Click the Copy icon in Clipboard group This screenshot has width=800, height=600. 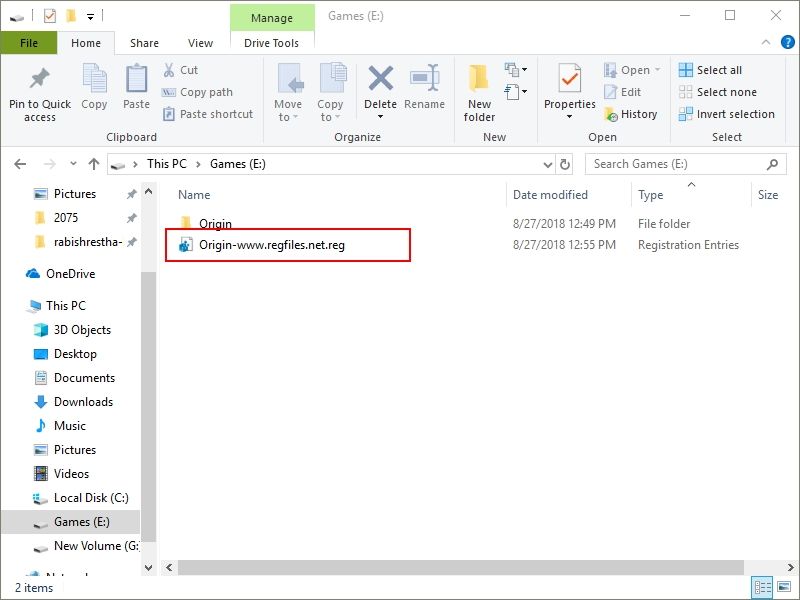(x=94, y=80)
